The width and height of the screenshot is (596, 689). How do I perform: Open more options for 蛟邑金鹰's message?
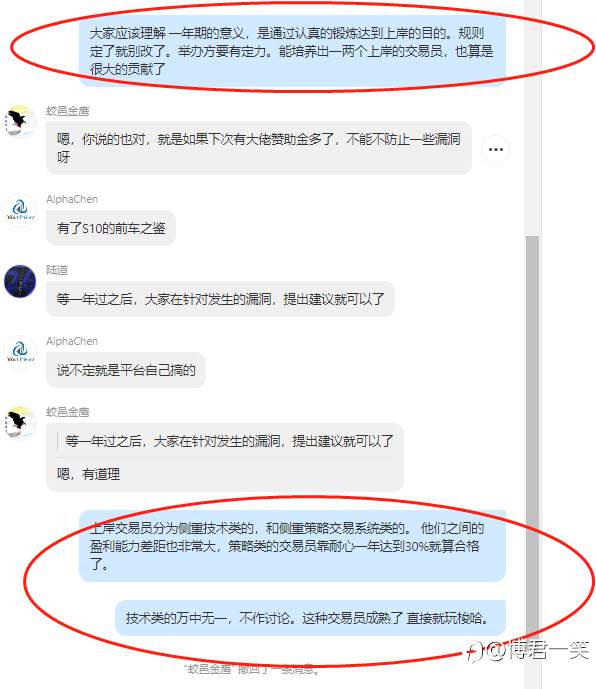coord(496,149)
